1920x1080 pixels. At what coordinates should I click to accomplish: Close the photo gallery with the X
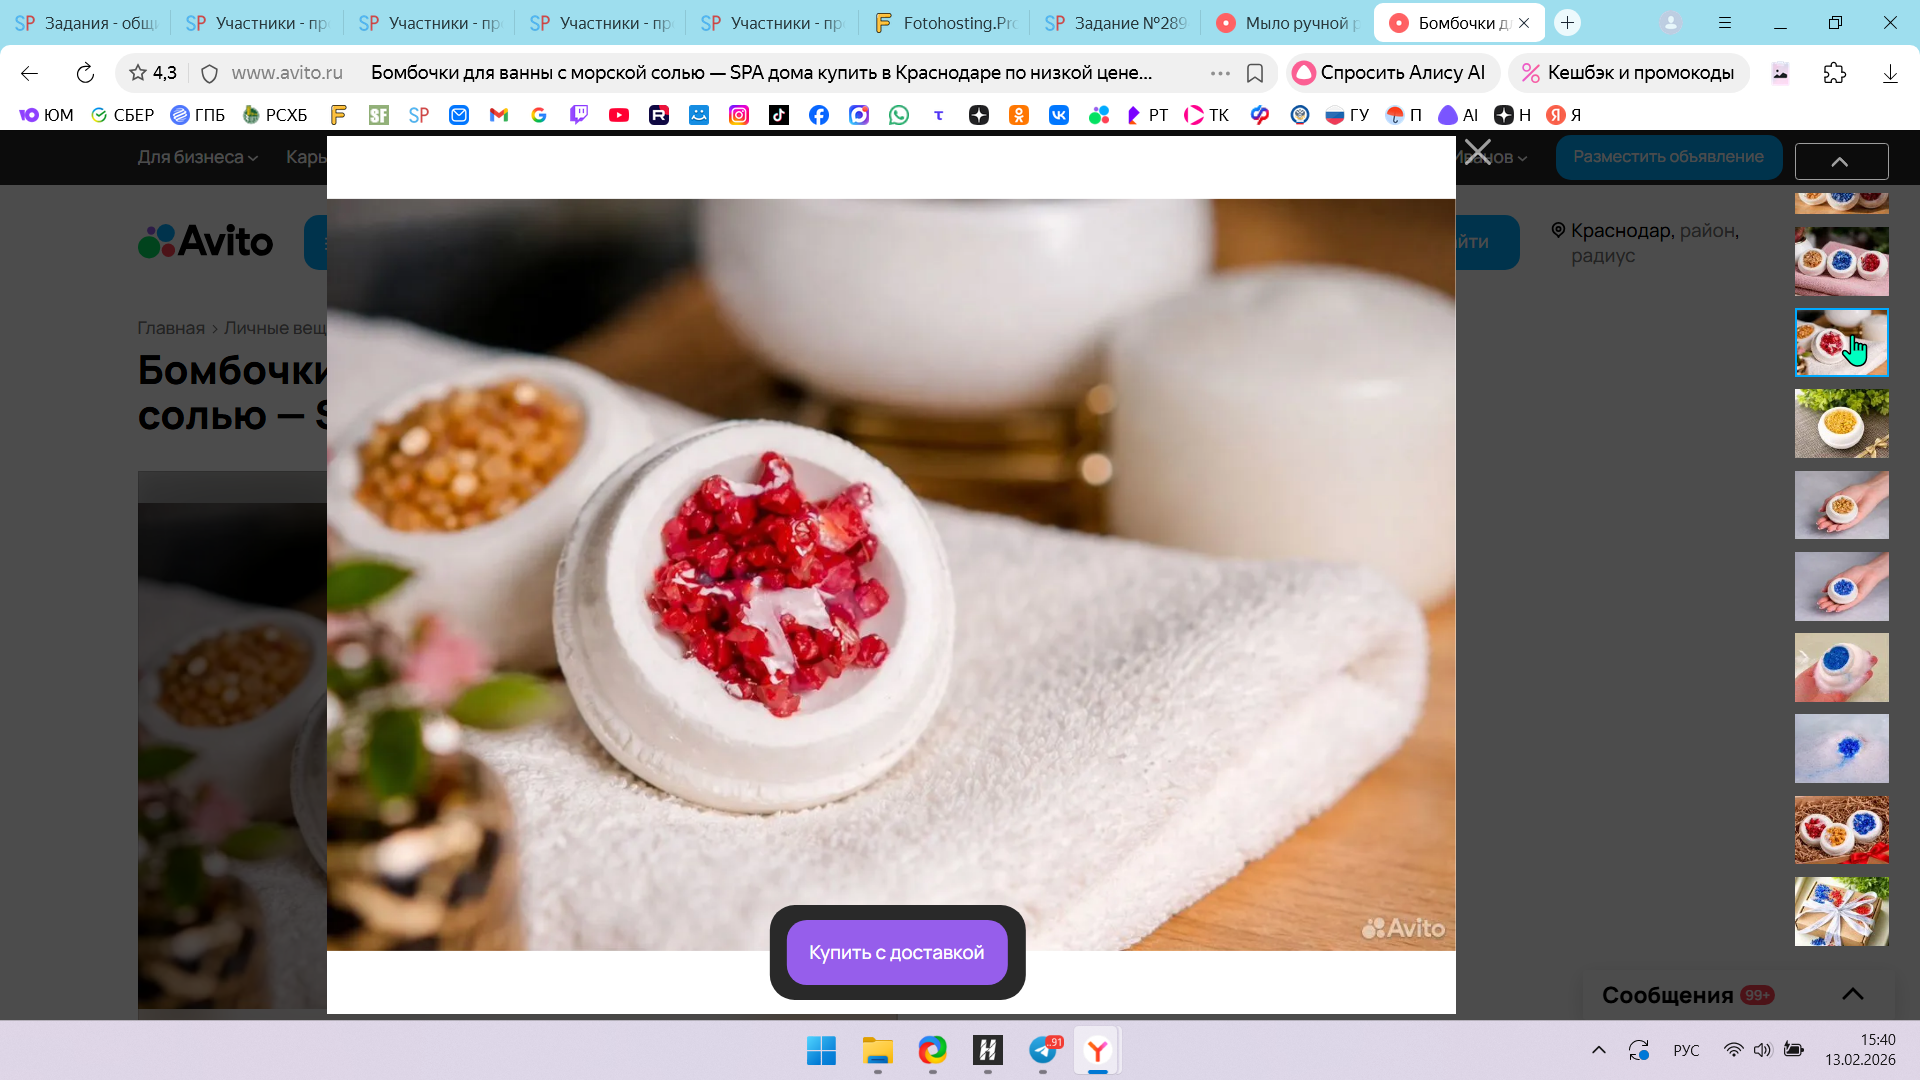pyautogui.click(x=1477, y=153)
